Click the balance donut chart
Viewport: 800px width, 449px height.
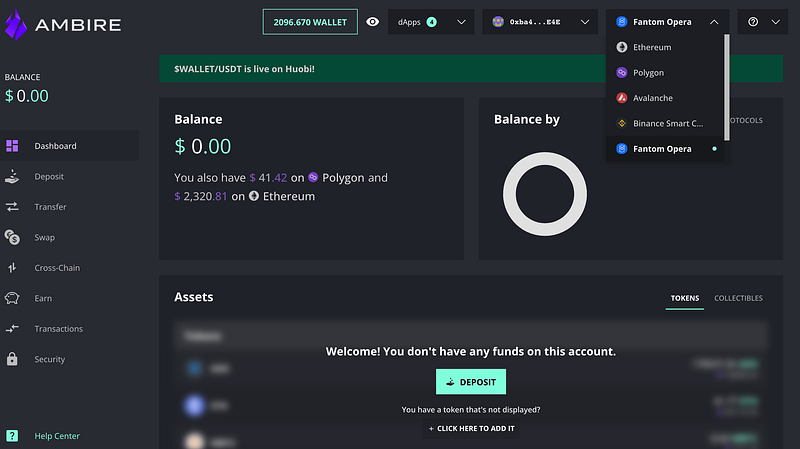pos(545,194)
